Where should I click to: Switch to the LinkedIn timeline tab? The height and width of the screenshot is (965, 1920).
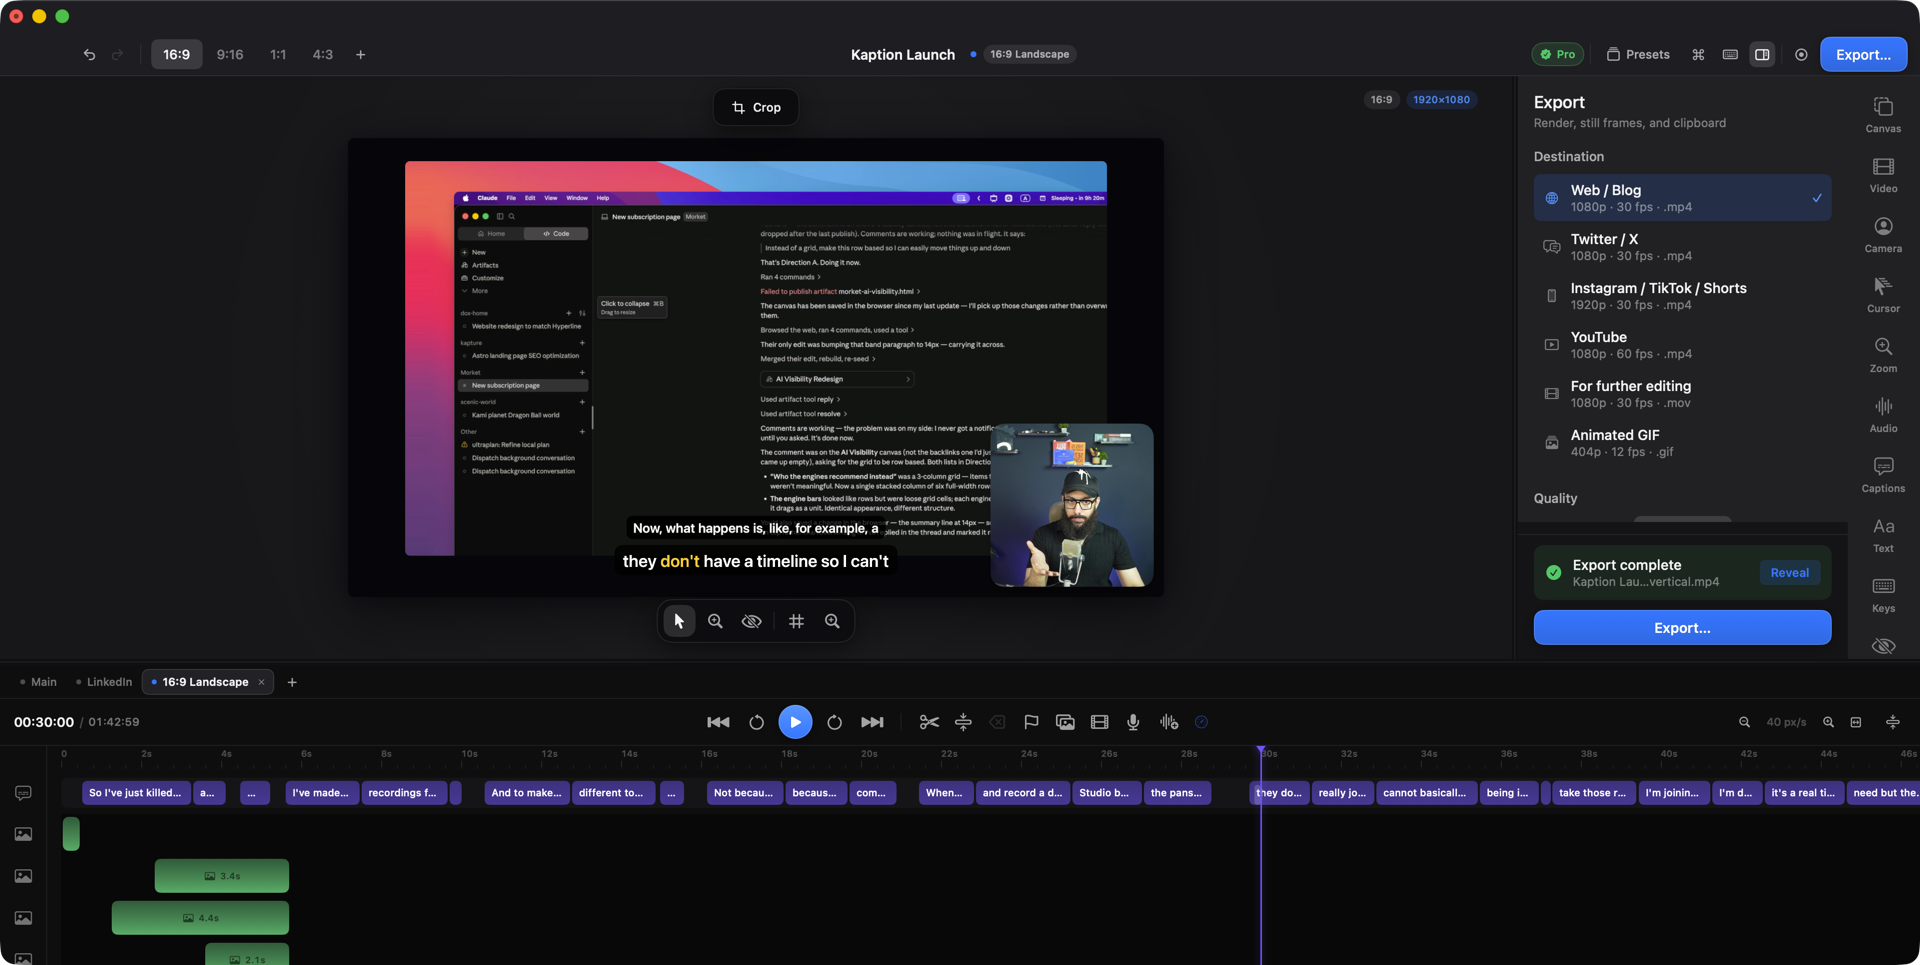click(x=104, y=682)
